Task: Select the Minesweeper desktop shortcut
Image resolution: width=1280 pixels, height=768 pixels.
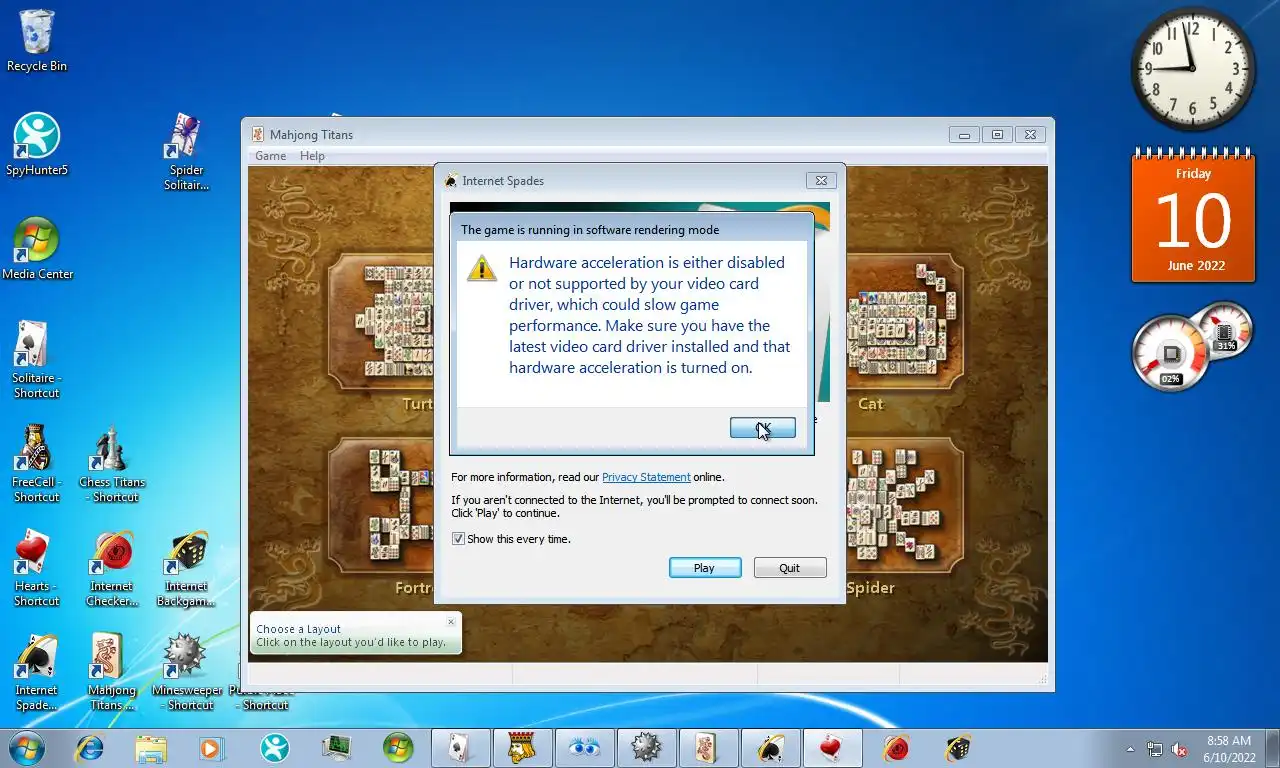Action: coord(187,672)
